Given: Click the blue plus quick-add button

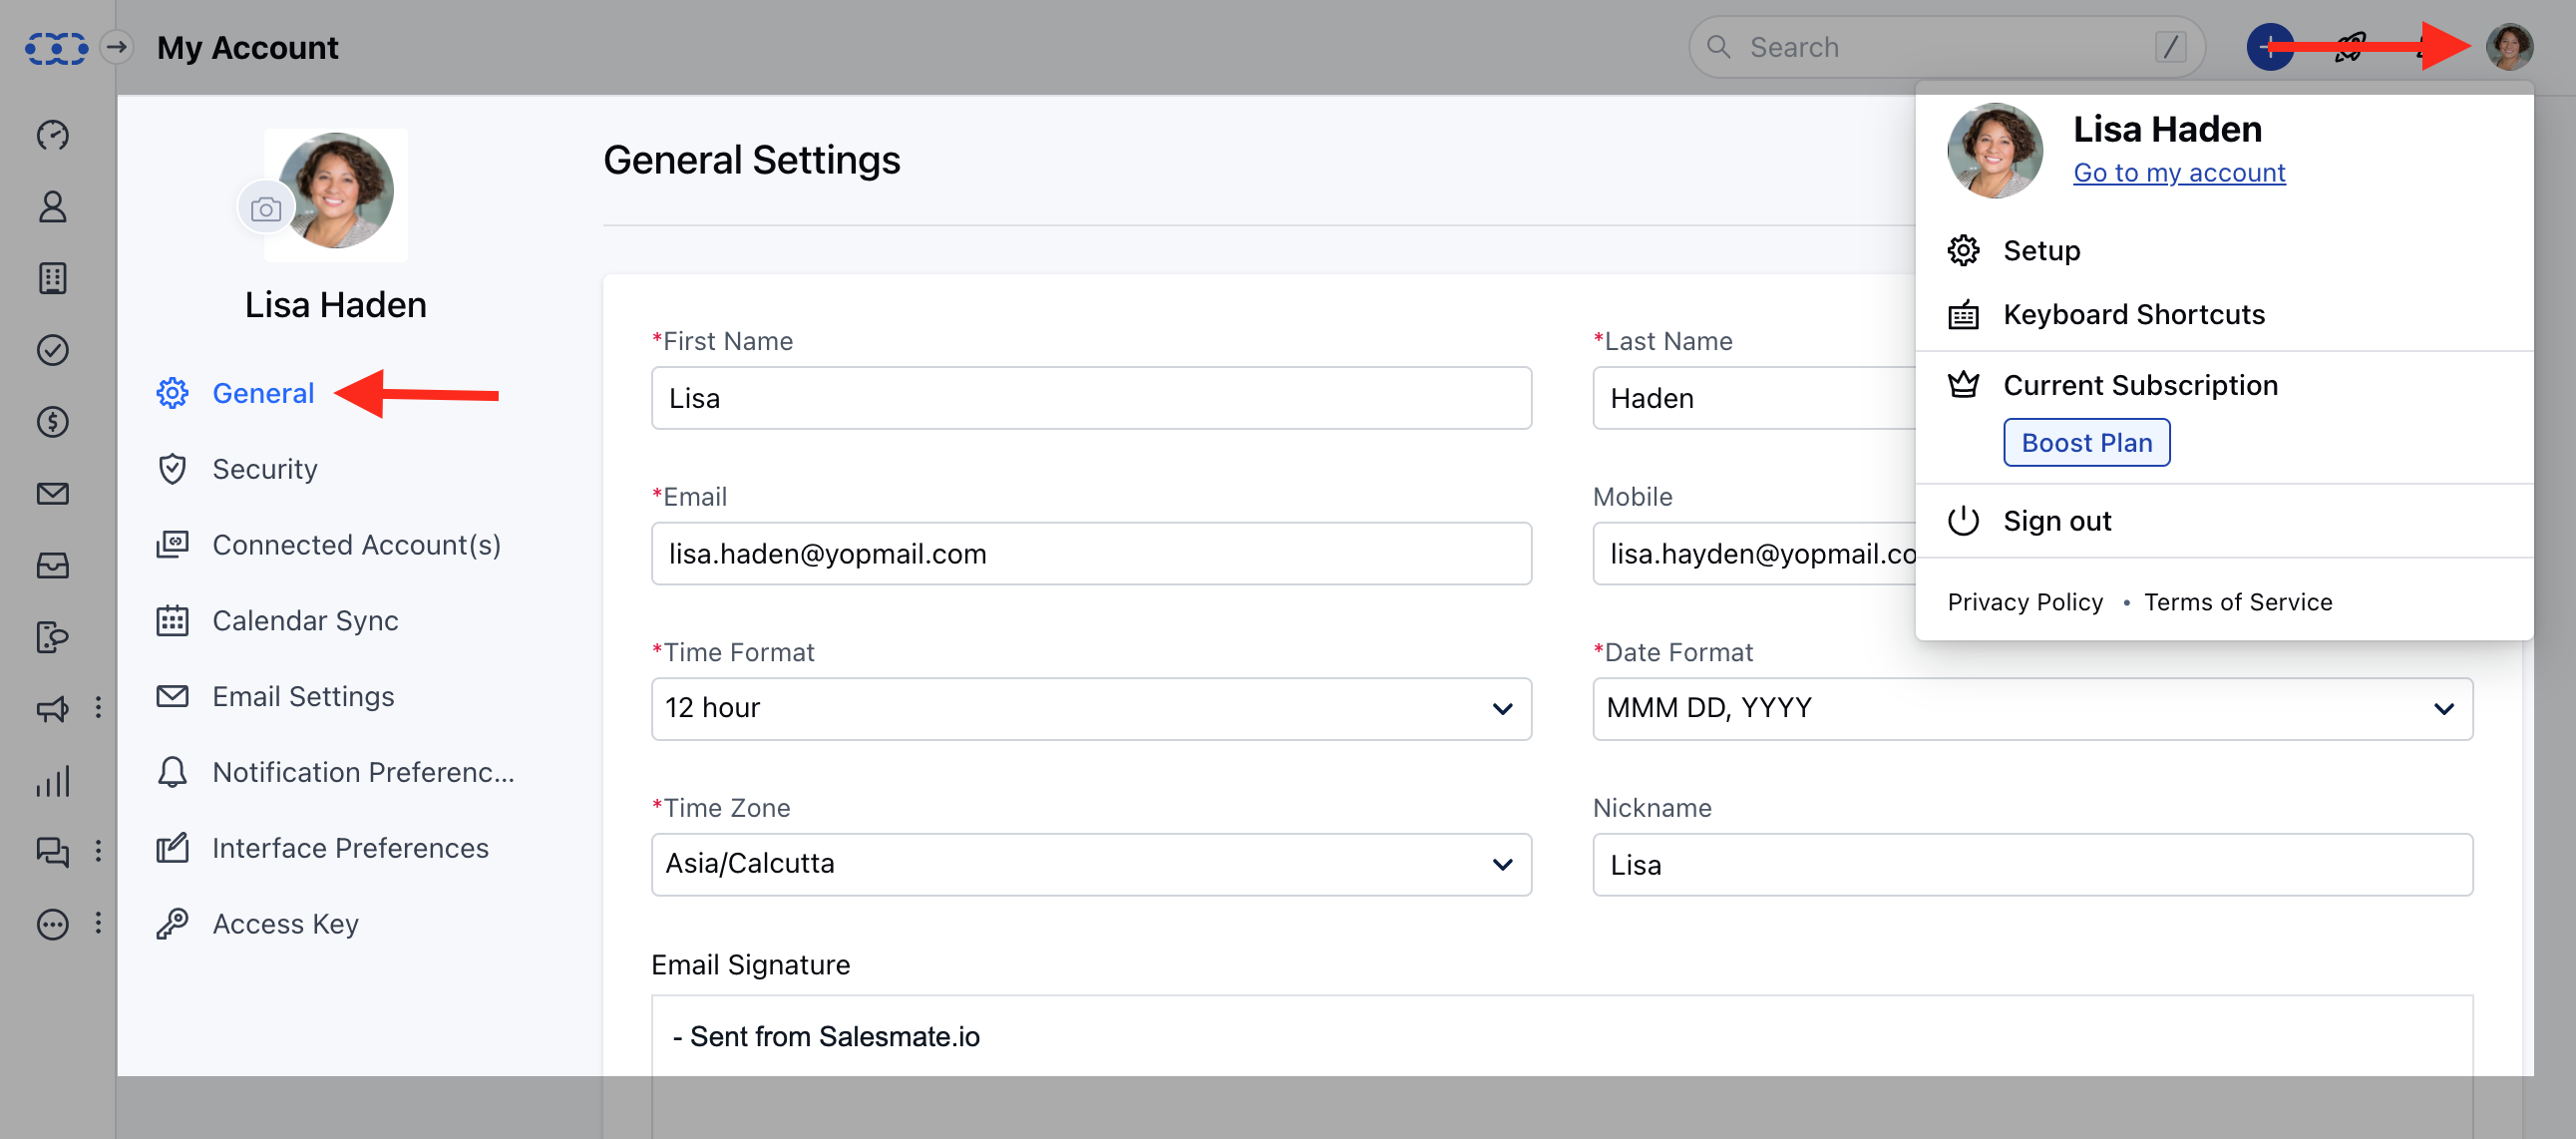Looking at the screenshot, I should (x=2270, y=47).
